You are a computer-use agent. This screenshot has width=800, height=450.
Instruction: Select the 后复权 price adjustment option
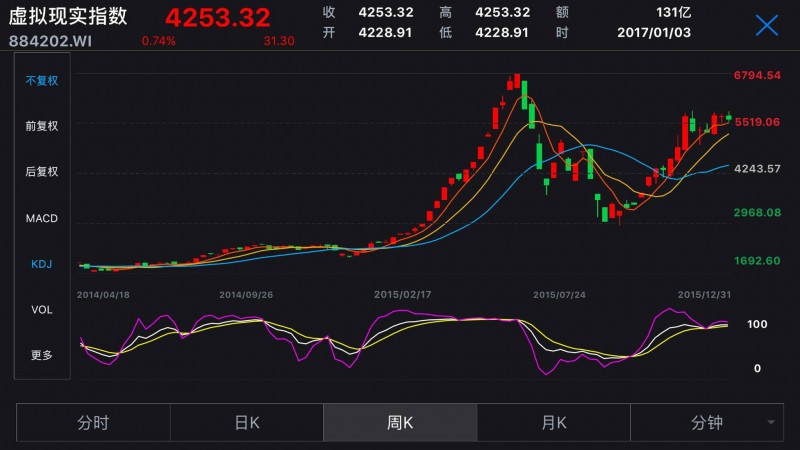coord(42,172)
